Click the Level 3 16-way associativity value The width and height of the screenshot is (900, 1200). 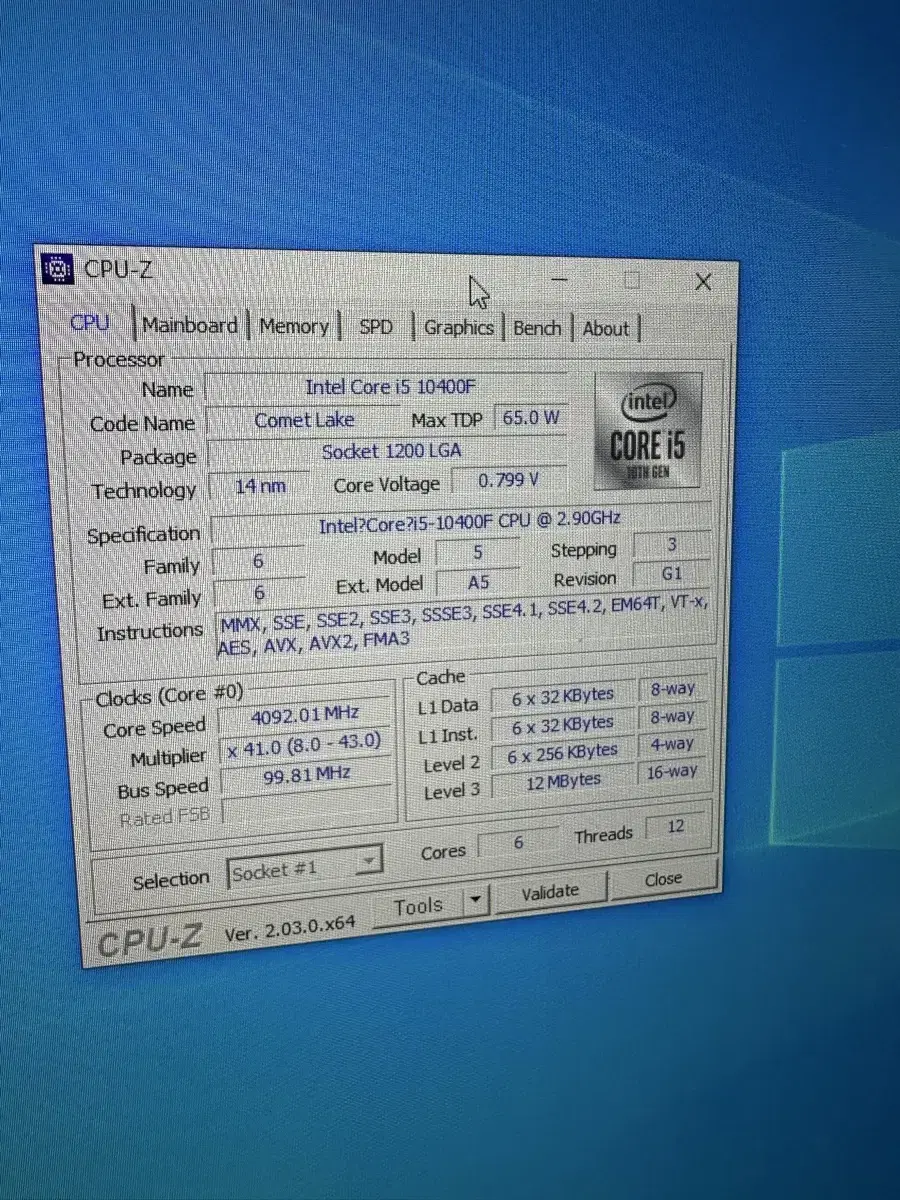pyautogui.click(x=671, y=772)
